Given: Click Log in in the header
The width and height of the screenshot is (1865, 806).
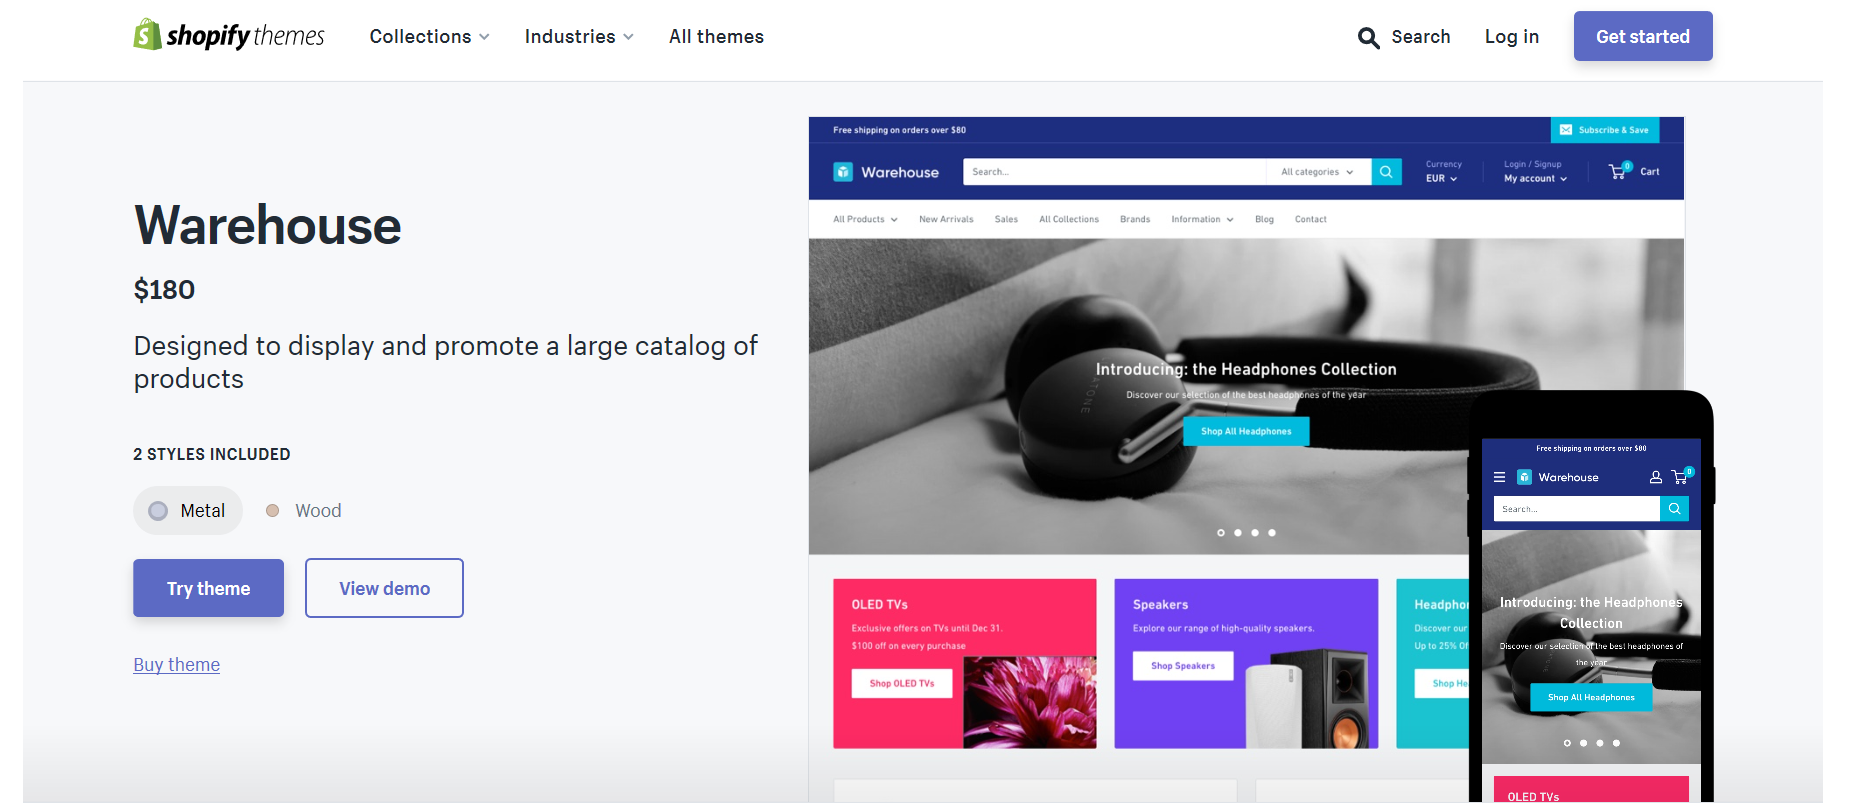Looking at the screenshot, I should pos(1511,37).
